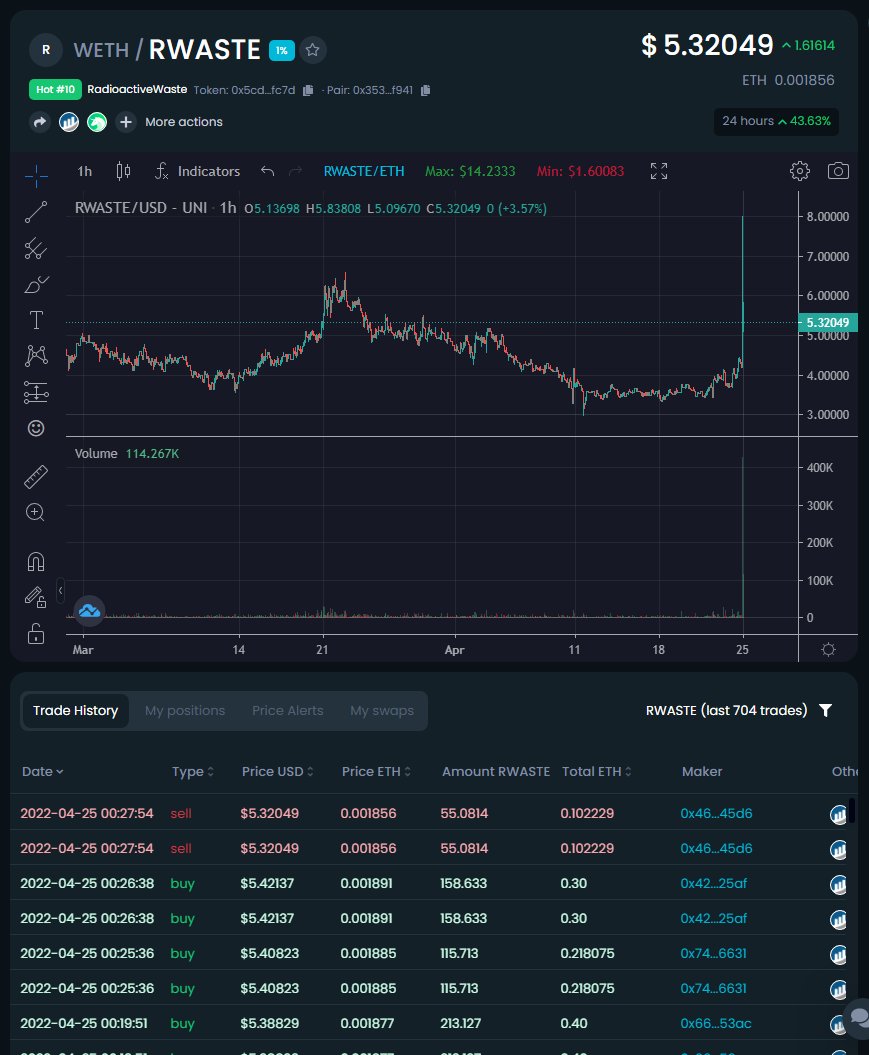Screen dimensions: 869x1055
Task: Add RWASTE pair to favorites star
Action: pos(312,50)
